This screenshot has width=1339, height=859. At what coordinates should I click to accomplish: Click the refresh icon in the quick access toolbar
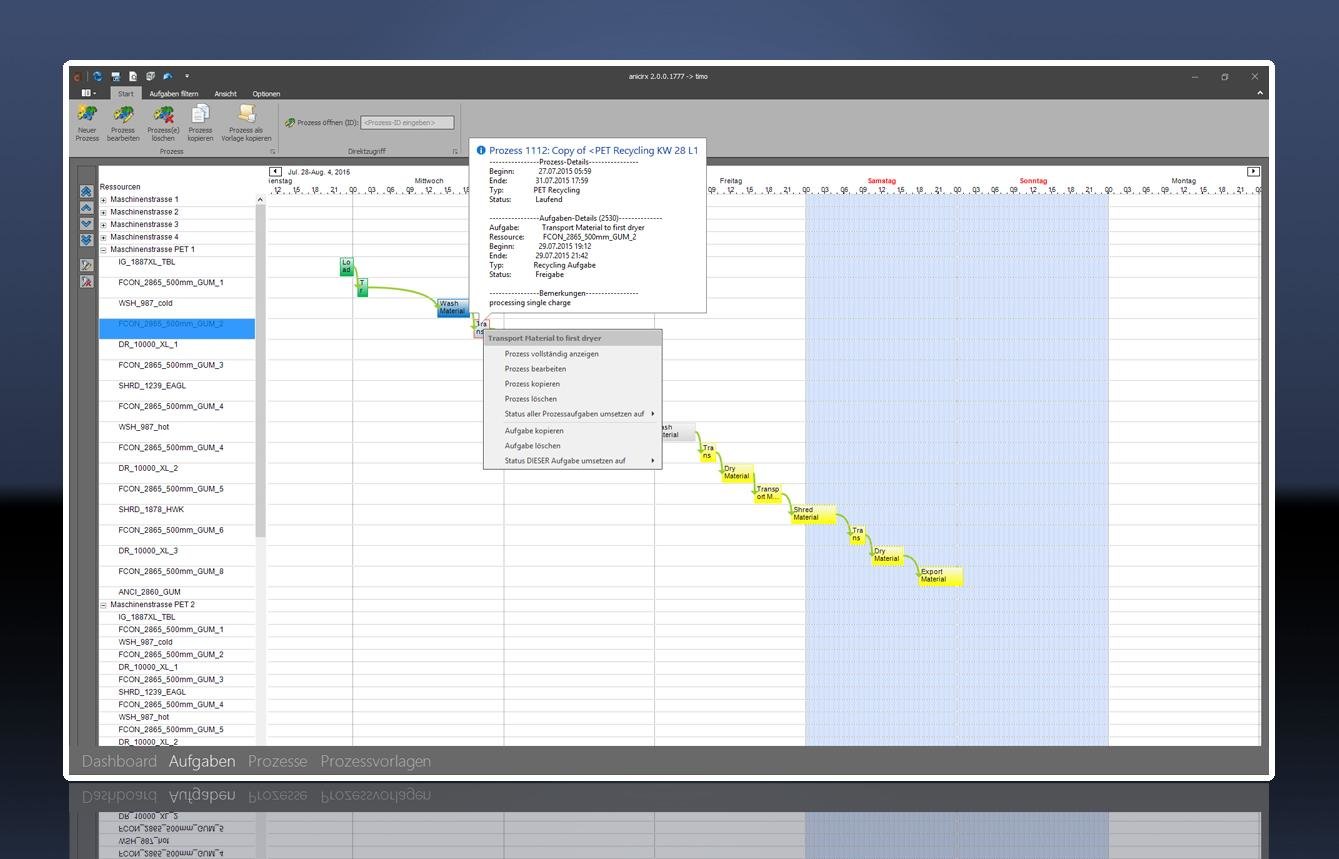[x=98, y=76]
